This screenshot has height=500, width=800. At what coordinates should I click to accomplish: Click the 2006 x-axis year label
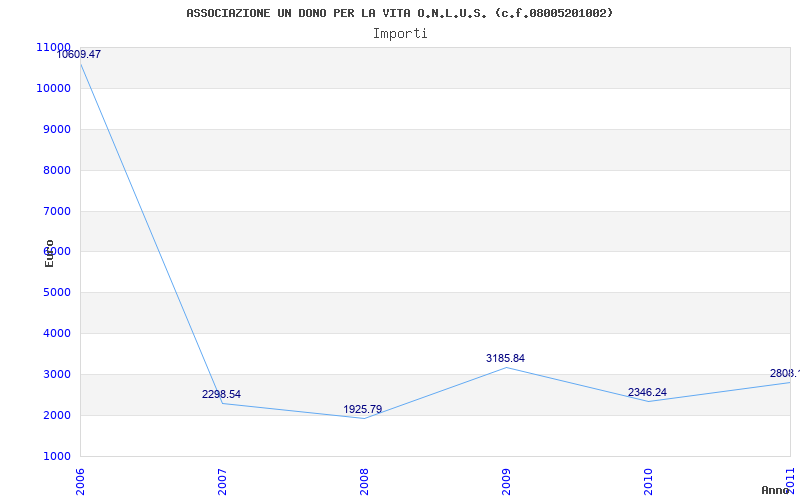coord(80,482)
